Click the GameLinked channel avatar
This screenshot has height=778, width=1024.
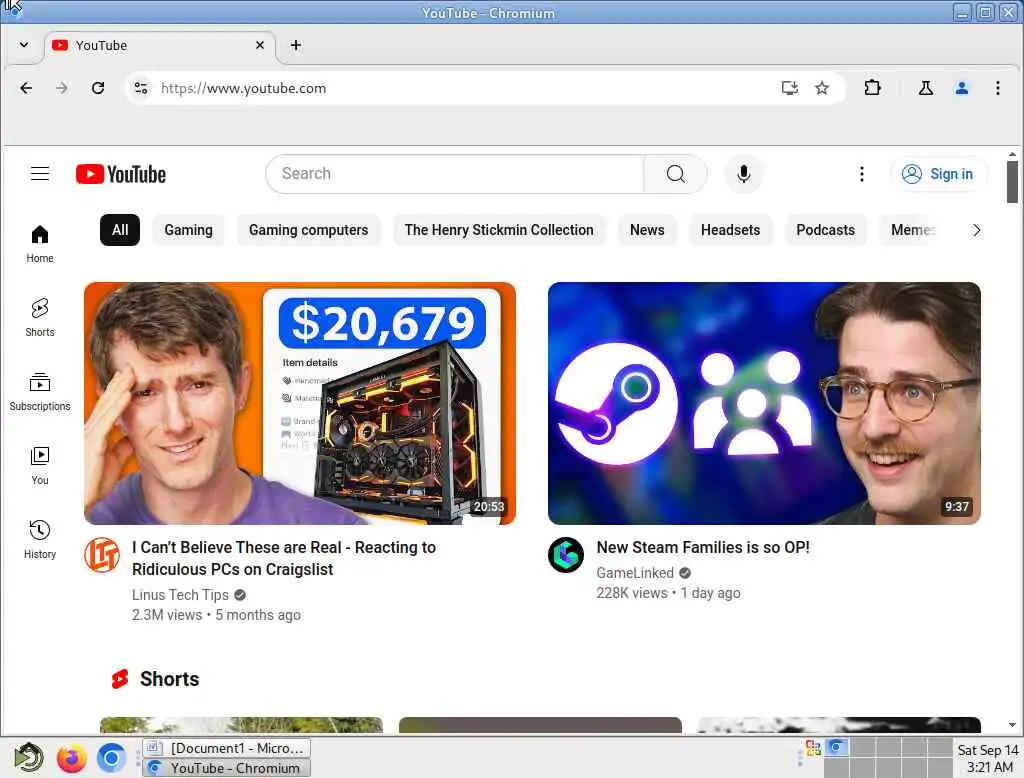click(566, 555)
